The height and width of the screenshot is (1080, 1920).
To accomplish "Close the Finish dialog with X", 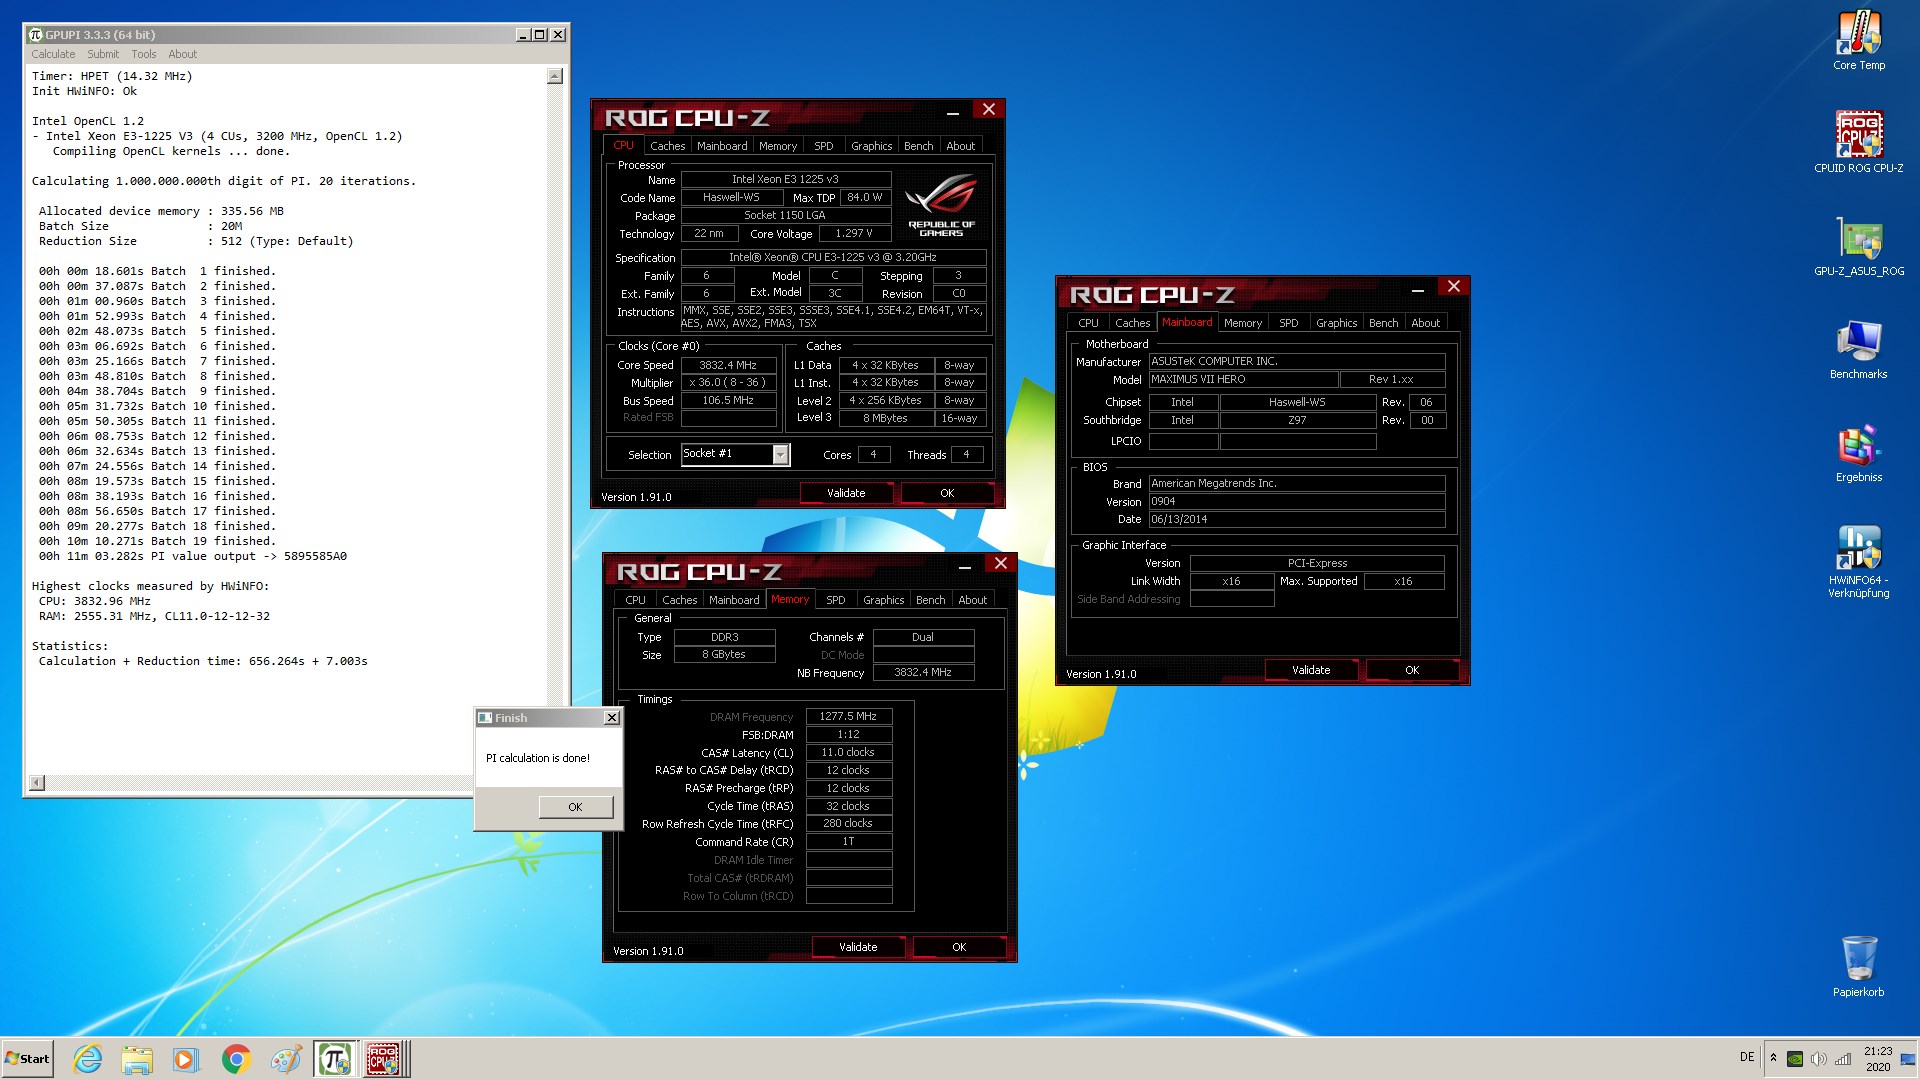I will (x=612, y=718).
